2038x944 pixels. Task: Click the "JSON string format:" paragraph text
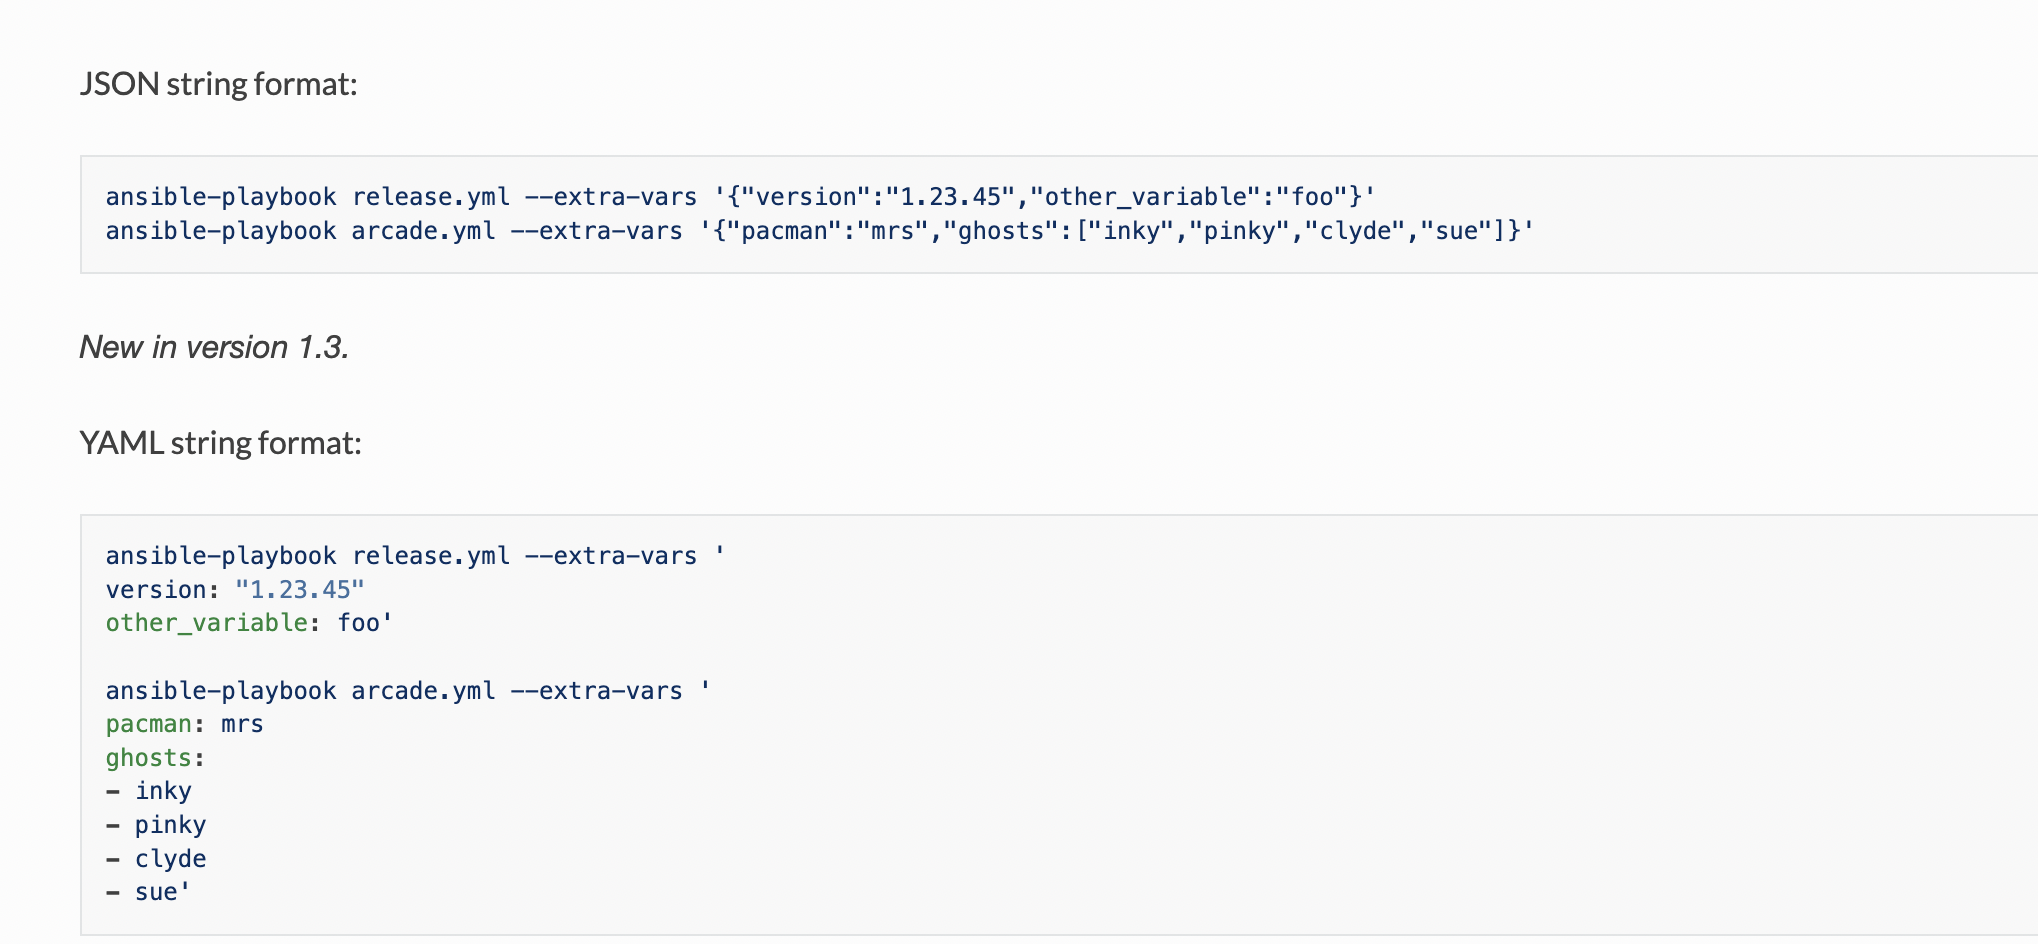click(218, 84)
